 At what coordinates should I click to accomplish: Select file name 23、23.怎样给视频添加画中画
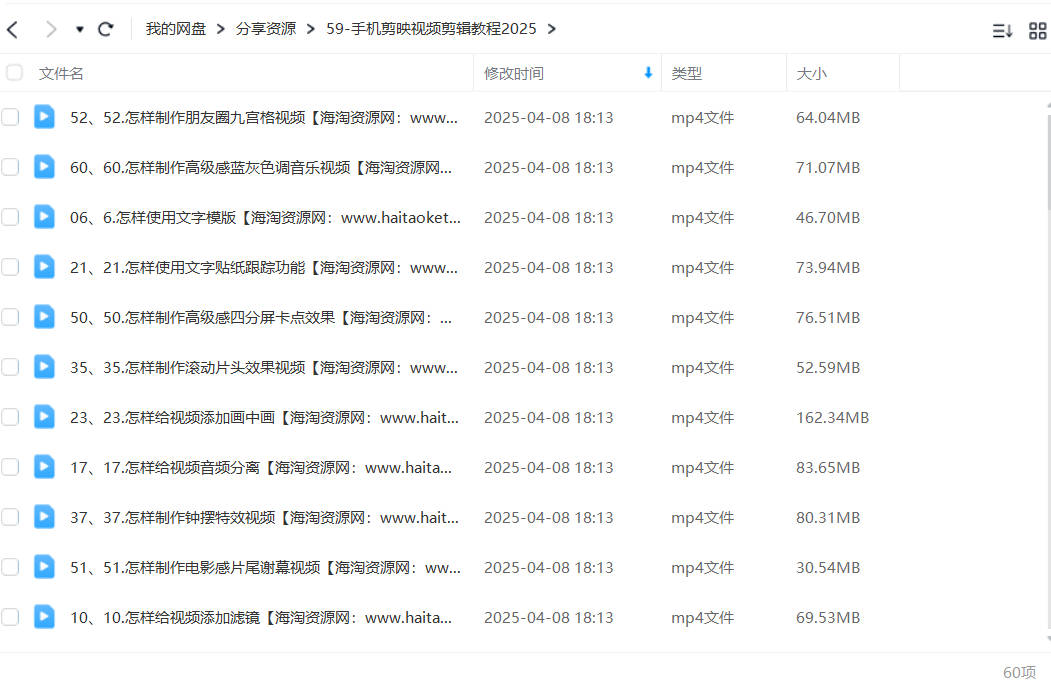click(x=265, y=418)
